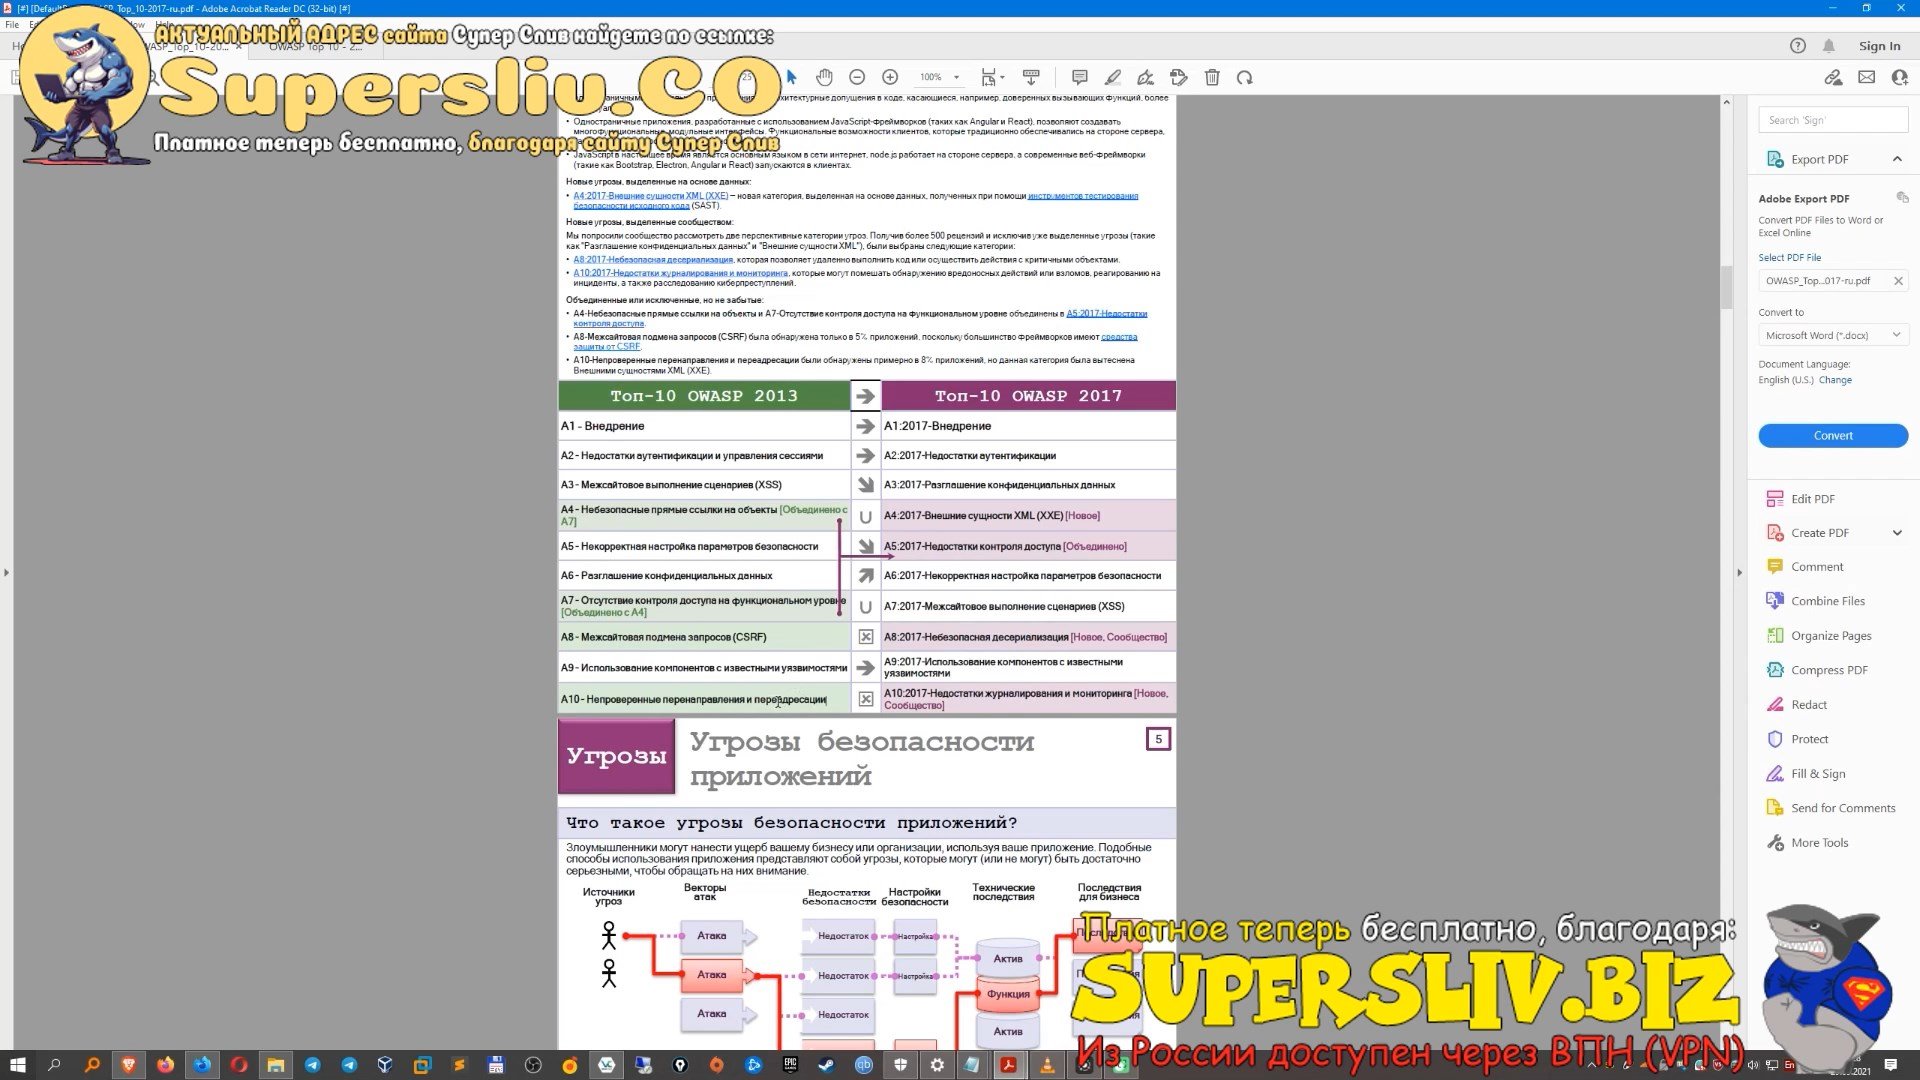
Task: Open the Sign document pen tool
Action: tap(1146, 77)
